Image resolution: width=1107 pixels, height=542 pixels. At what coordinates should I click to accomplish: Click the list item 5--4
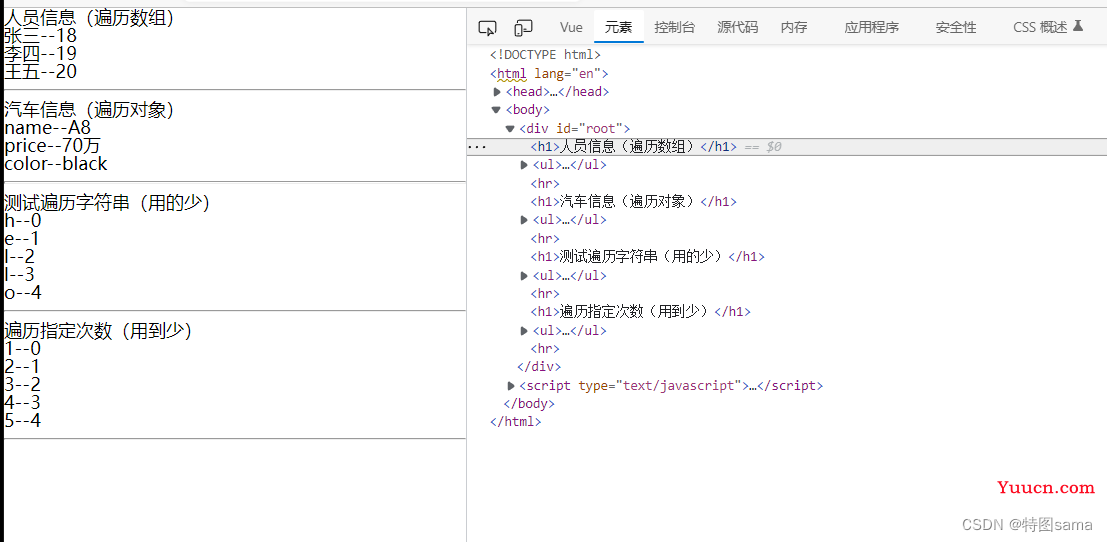[x=23, y=420]
